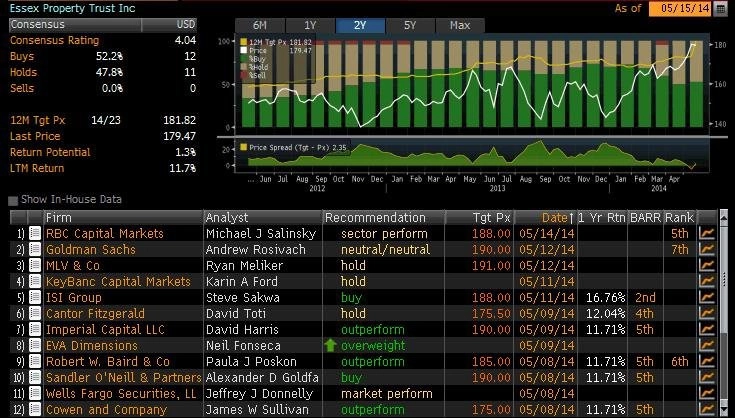
Task: Switch chart to 6M range
Action: [259, 25]
